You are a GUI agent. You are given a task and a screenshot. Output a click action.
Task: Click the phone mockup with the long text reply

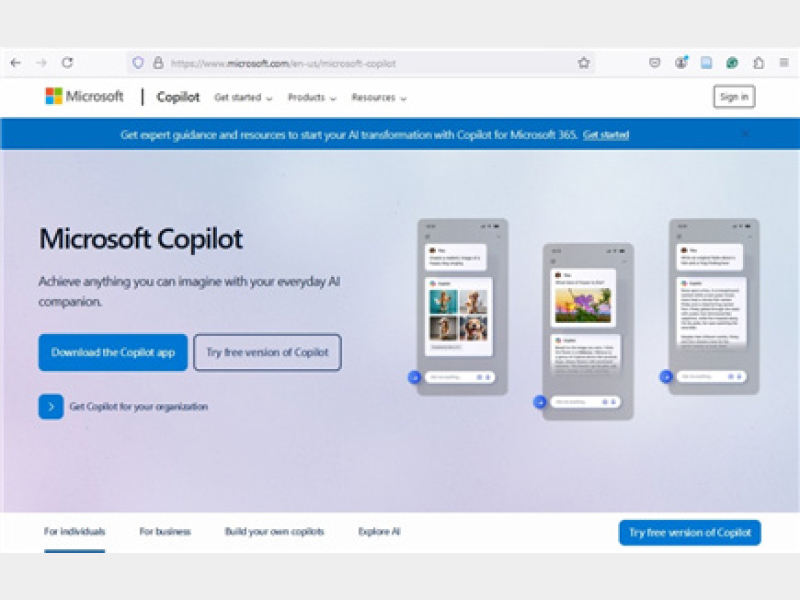point(714,307)
